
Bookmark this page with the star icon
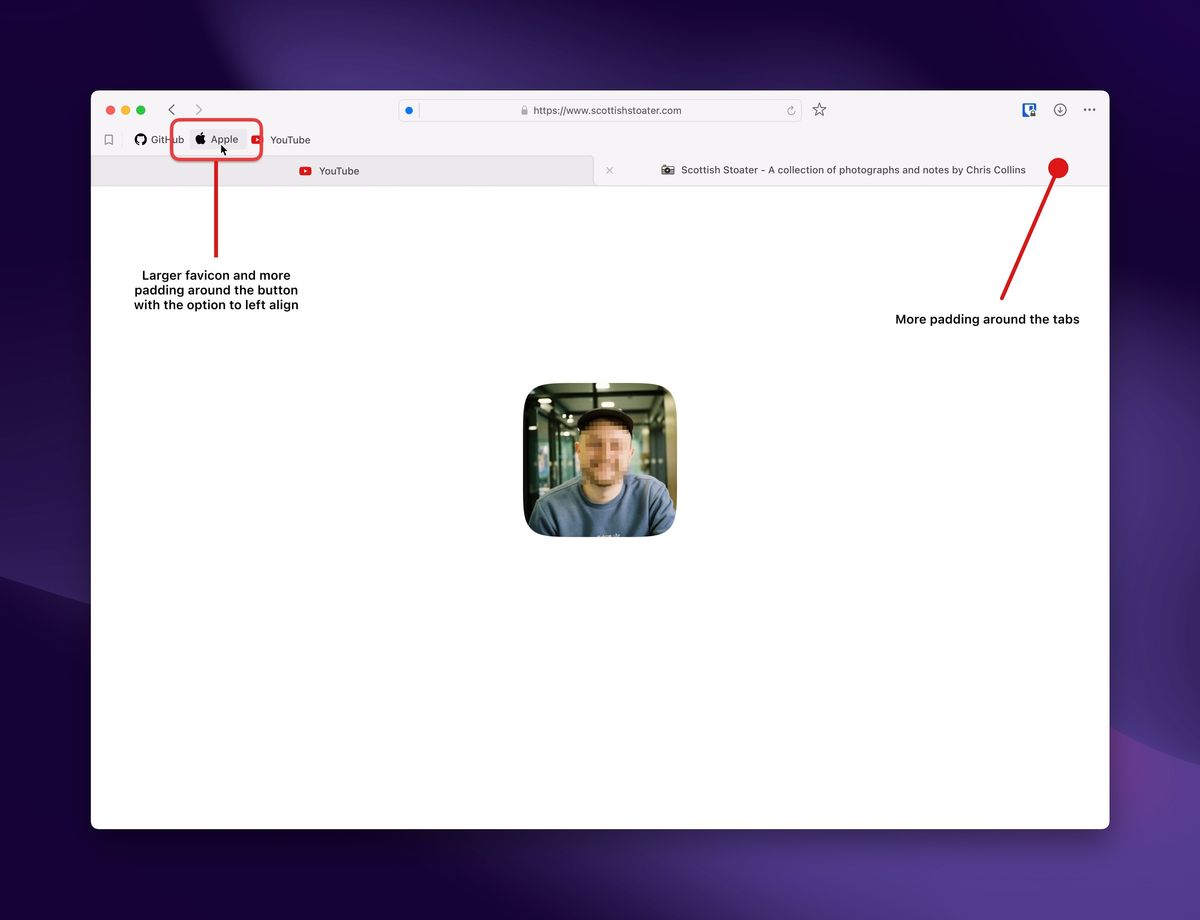[819, 110]
